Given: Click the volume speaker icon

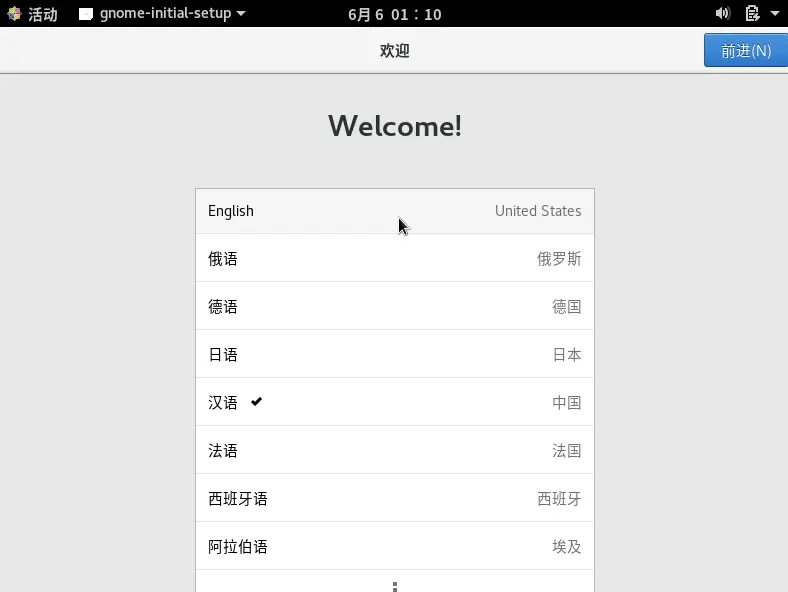Looking at the screenshot, I should pos(723,14).
